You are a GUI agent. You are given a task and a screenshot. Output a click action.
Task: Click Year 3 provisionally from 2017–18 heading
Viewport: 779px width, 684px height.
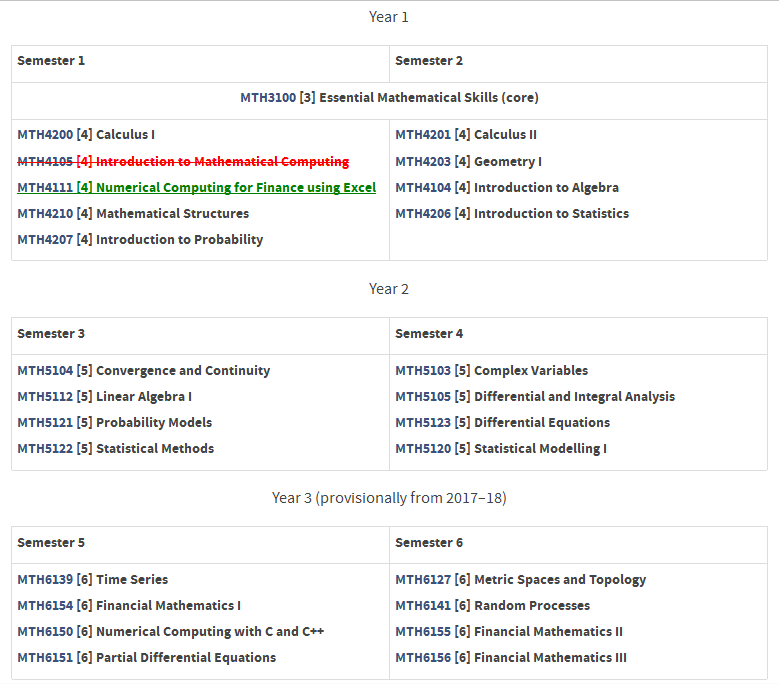click(389, 498)
